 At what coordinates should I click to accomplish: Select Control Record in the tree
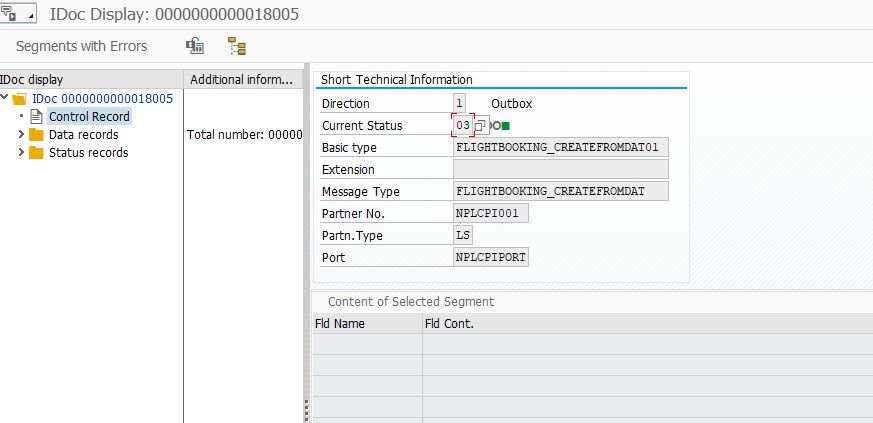(90, 116)
